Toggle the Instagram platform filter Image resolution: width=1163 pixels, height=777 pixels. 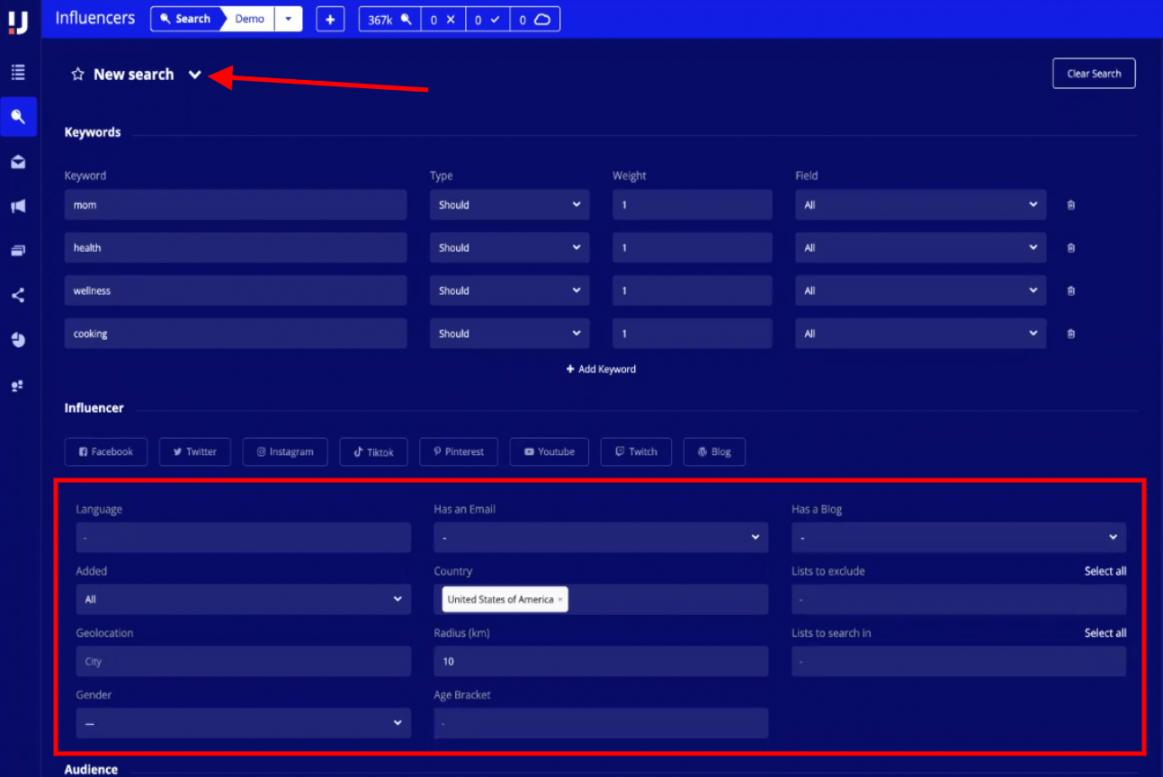(x=284, y=452)
